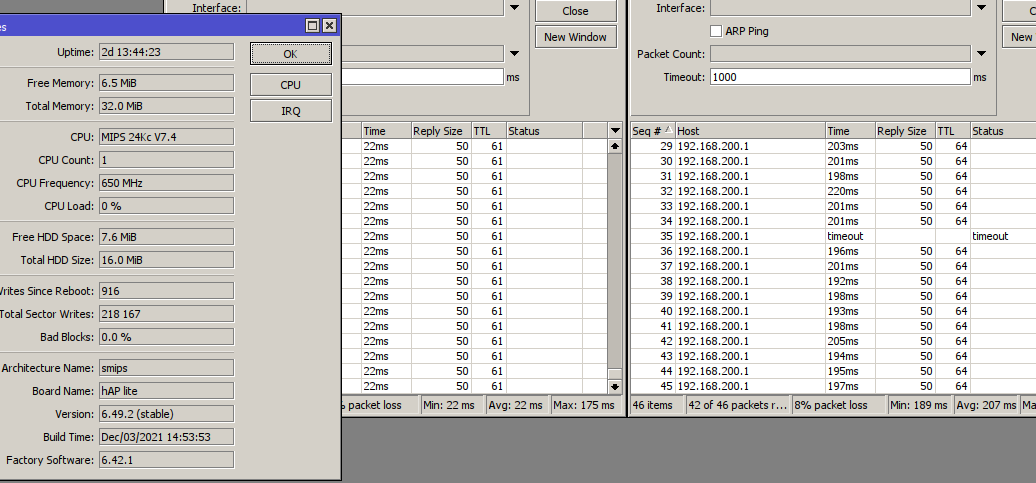Expand the dropdown arrow below Interface in left Ping
The image size is (1036, 483).
click(514, 54)
